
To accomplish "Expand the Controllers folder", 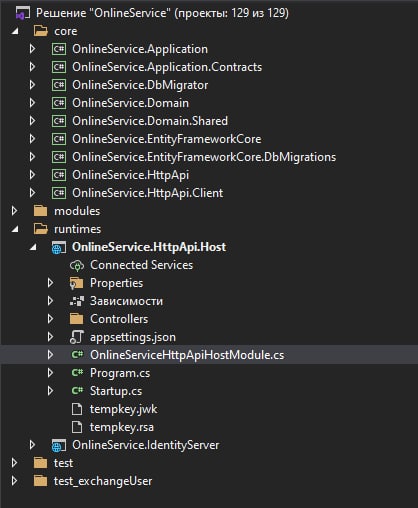I will point(50,319).
